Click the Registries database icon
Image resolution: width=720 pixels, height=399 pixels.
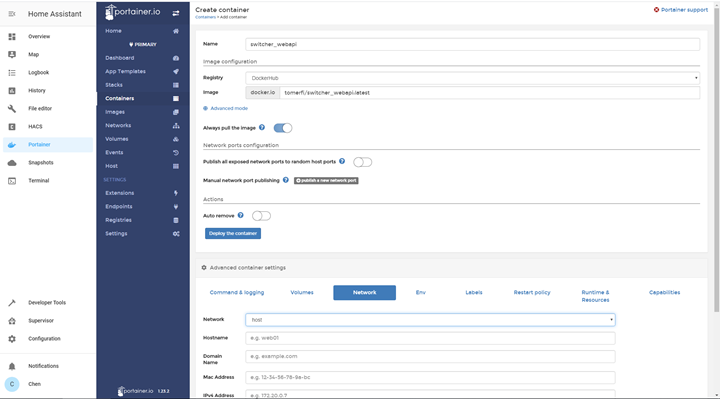coord(176,220)
